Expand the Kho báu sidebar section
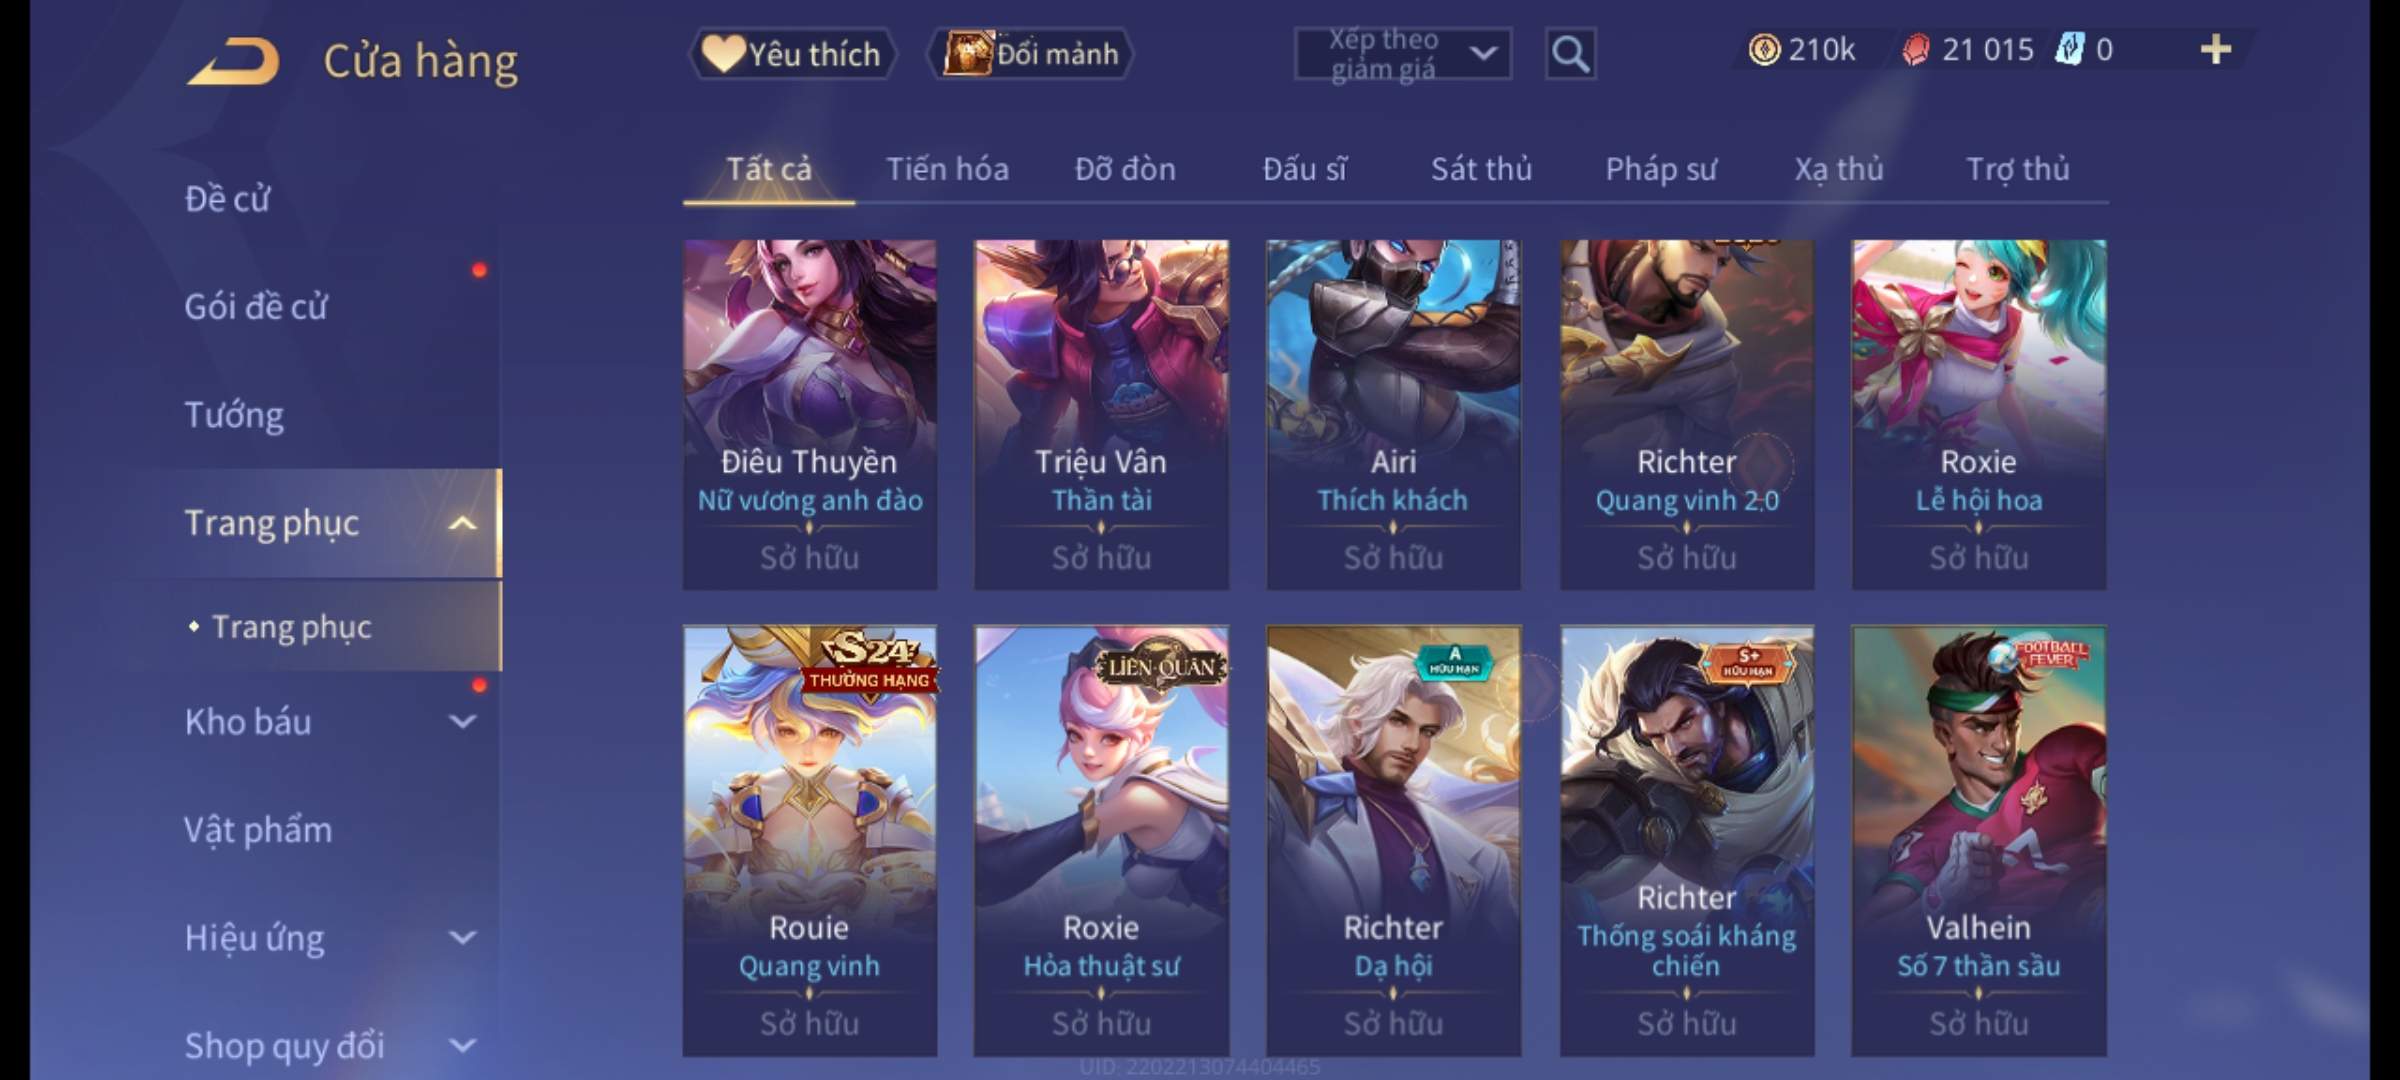Image resolution: width=2400 pixels, height=1080 pixels. click(x=462, y=722)
